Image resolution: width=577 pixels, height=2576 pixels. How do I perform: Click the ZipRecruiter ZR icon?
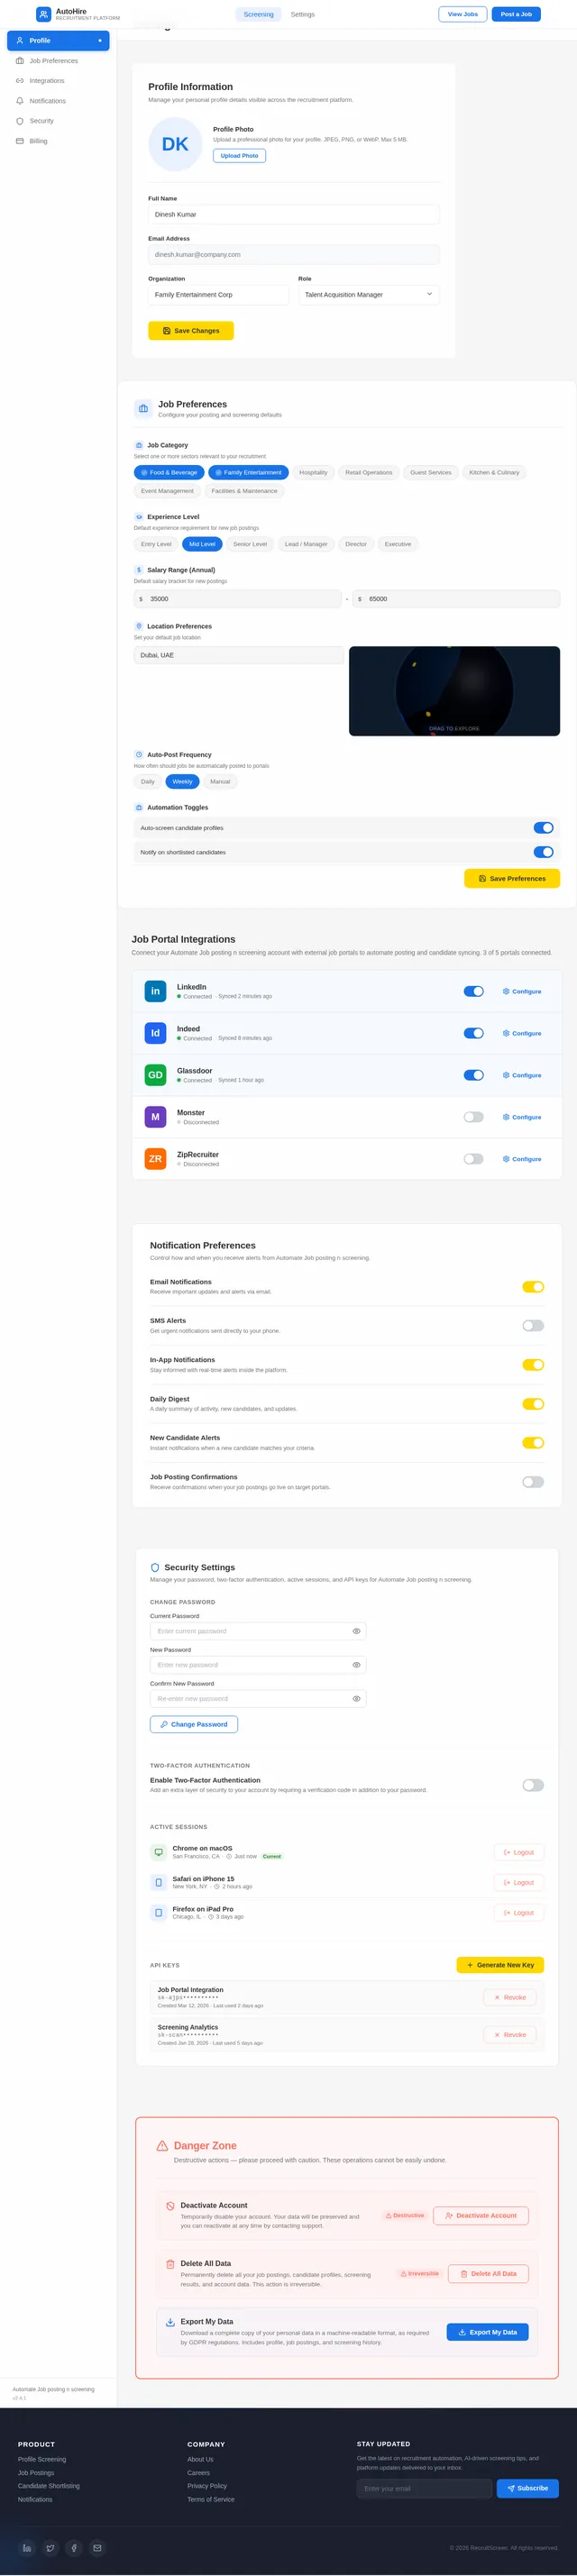tap(155, 1159)
